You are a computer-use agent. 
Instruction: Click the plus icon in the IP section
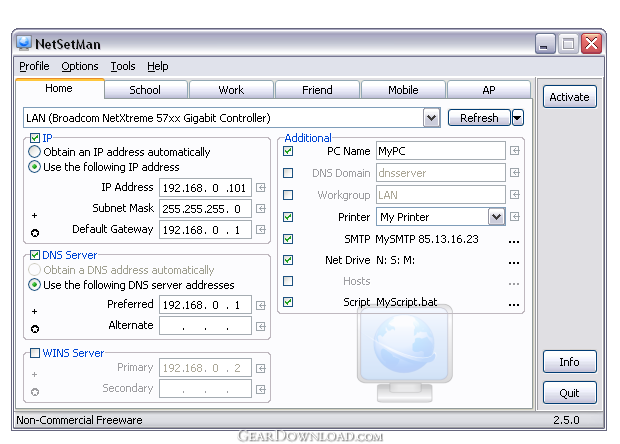click(x=34, y=215)
